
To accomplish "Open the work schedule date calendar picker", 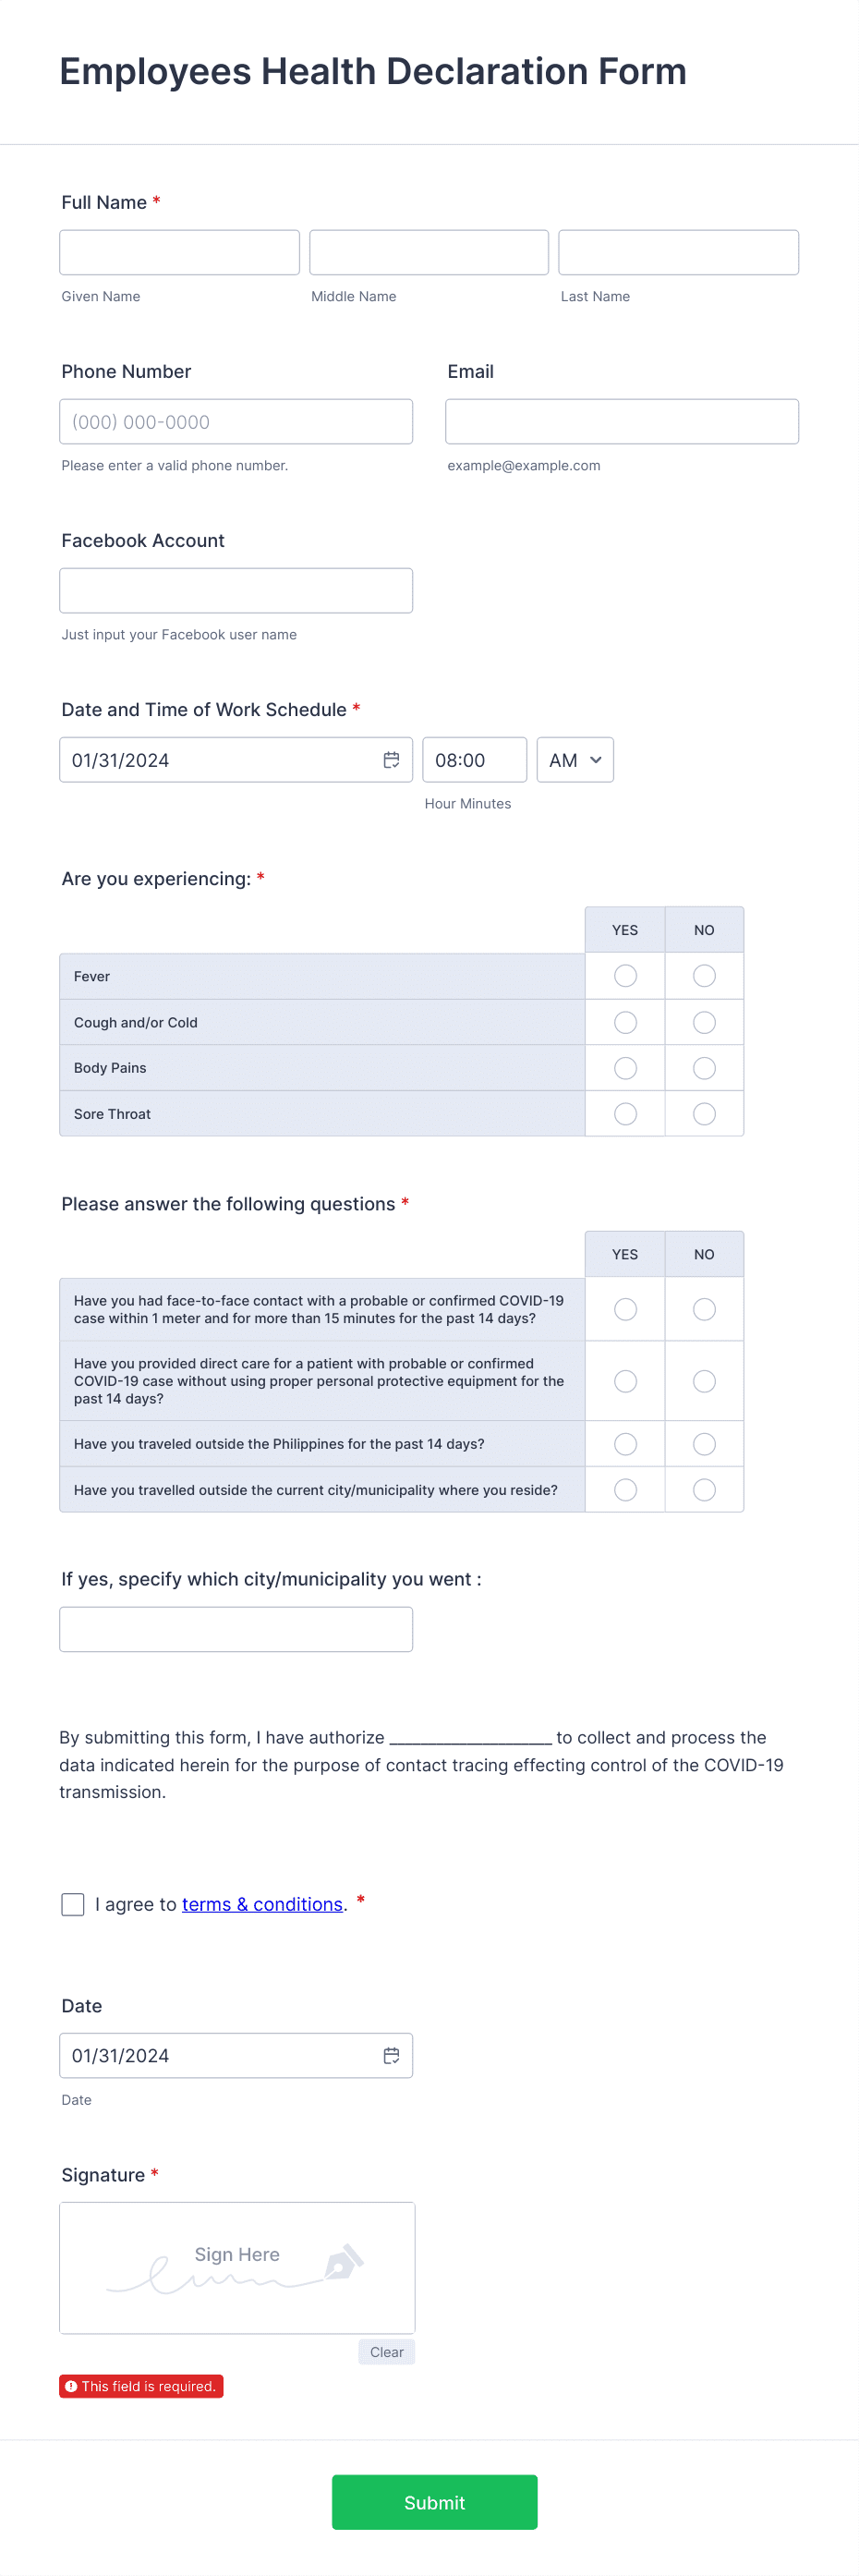I will click(391, 759).
